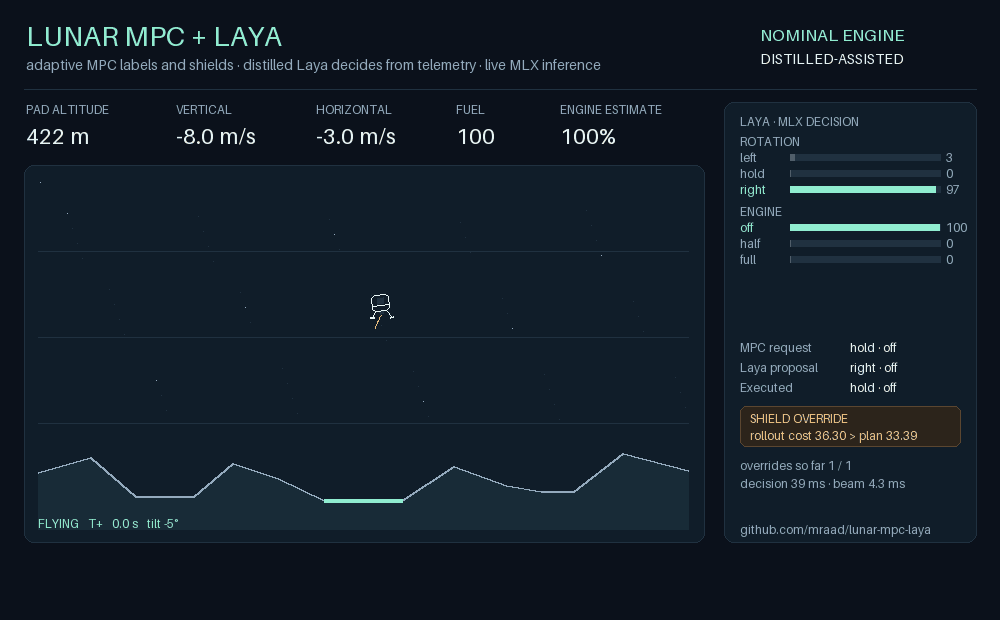1000x620 pixels.
Task: Click the engine 'half' probability bar
Action: tap(865, 244)
